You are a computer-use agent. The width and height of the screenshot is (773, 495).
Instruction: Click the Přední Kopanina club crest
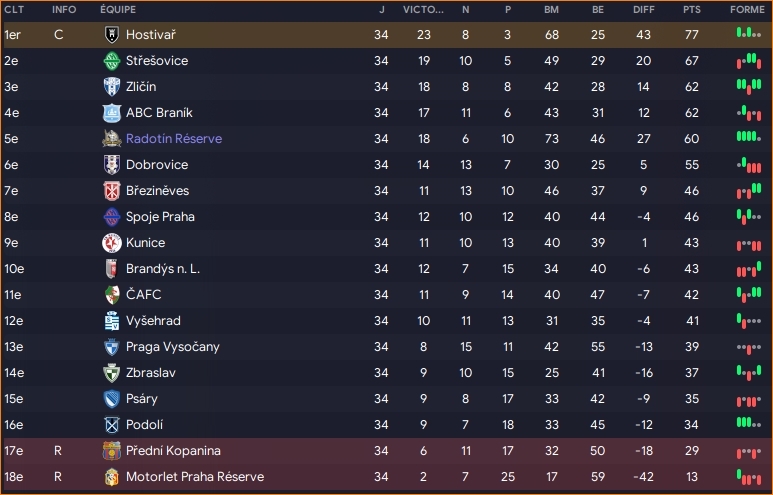pos(111,451)
